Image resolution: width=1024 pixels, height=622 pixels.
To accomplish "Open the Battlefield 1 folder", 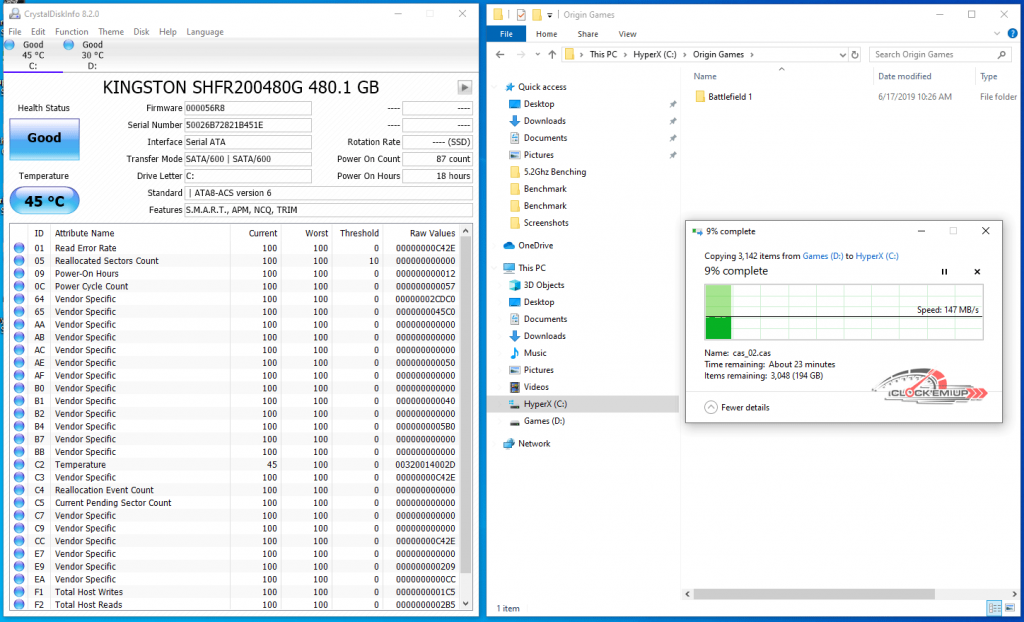I will 729,97.
